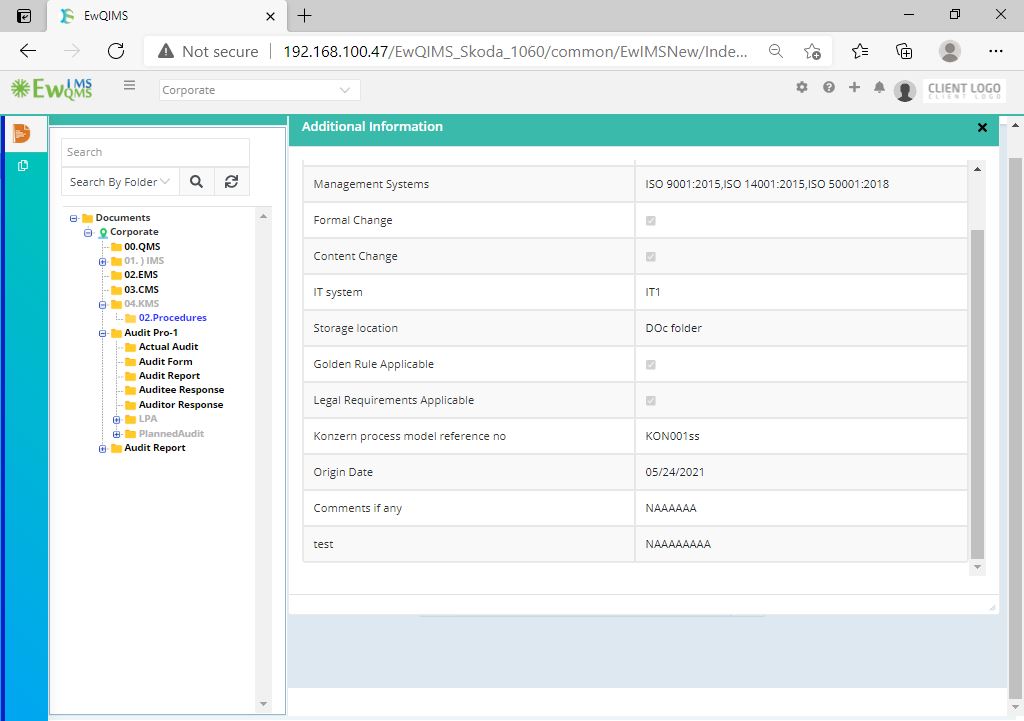This screenshot has width=1024, height=721.
Task: Close the Additional Information panel
Action: (x=982, y=127)
